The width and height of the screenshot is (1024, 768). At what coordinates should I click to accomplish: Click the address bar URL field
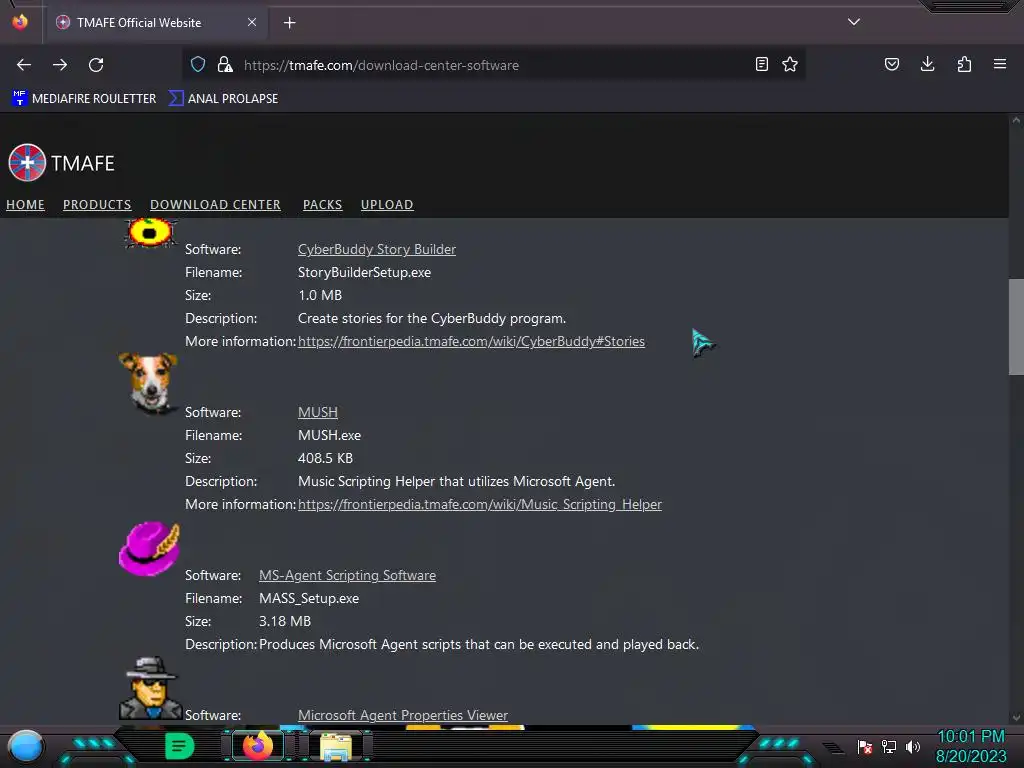496,65
